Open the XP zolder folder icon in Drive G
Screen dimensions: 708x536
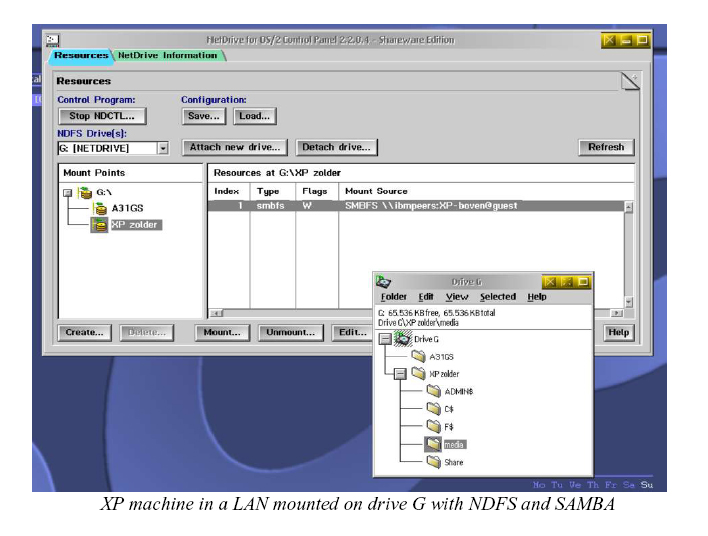(x=419, y=373)
